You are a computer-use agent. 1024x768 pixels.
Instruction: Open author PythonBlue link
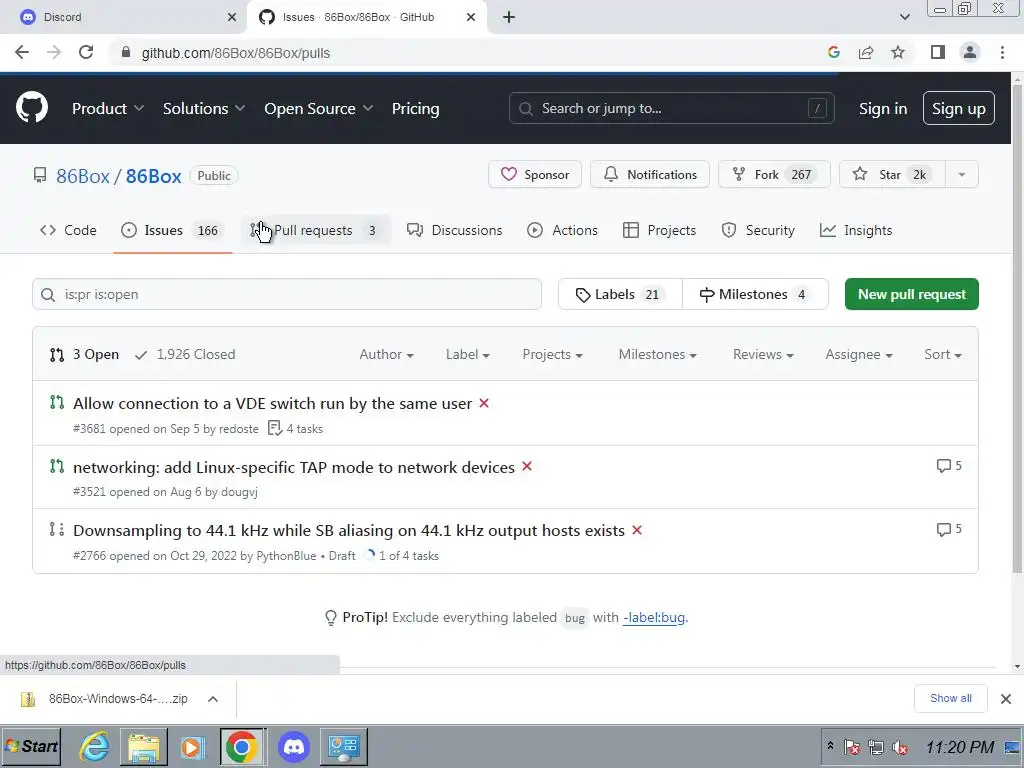[x=286, y=556]
